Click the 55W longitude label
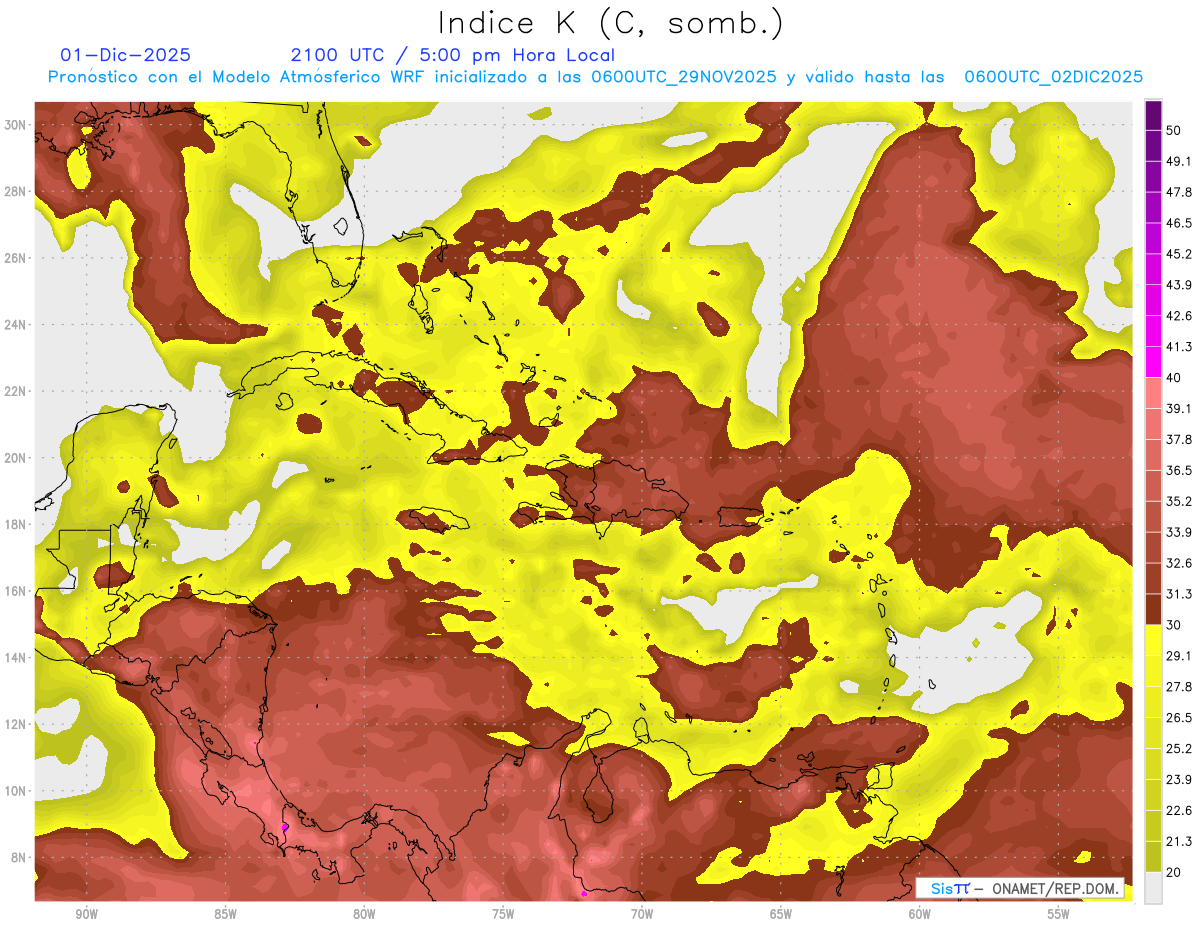1200x927 pixels. pos(1059,914)
